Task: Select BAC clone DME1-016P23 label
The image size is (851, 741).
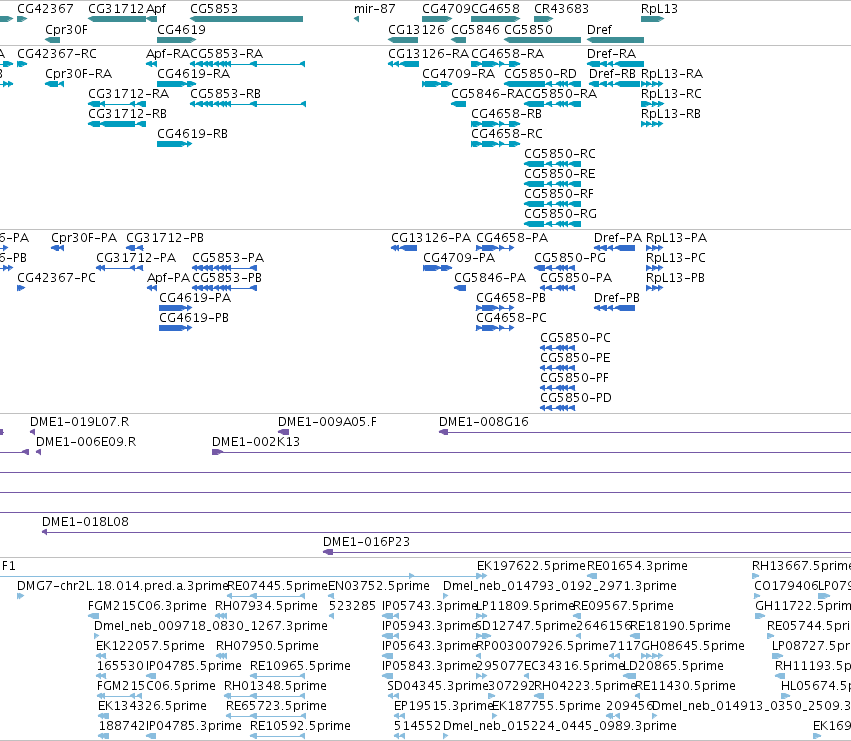Action: click(366, 542)
